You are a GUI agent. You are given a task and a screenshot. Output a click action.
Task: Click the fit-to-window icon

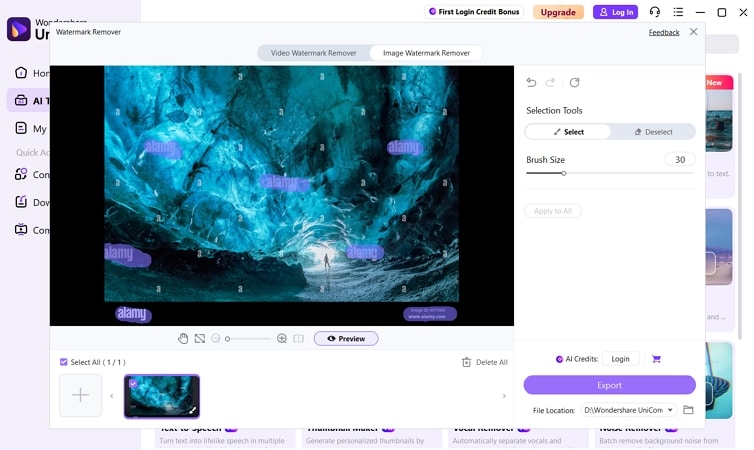click(x=200, y=338)
